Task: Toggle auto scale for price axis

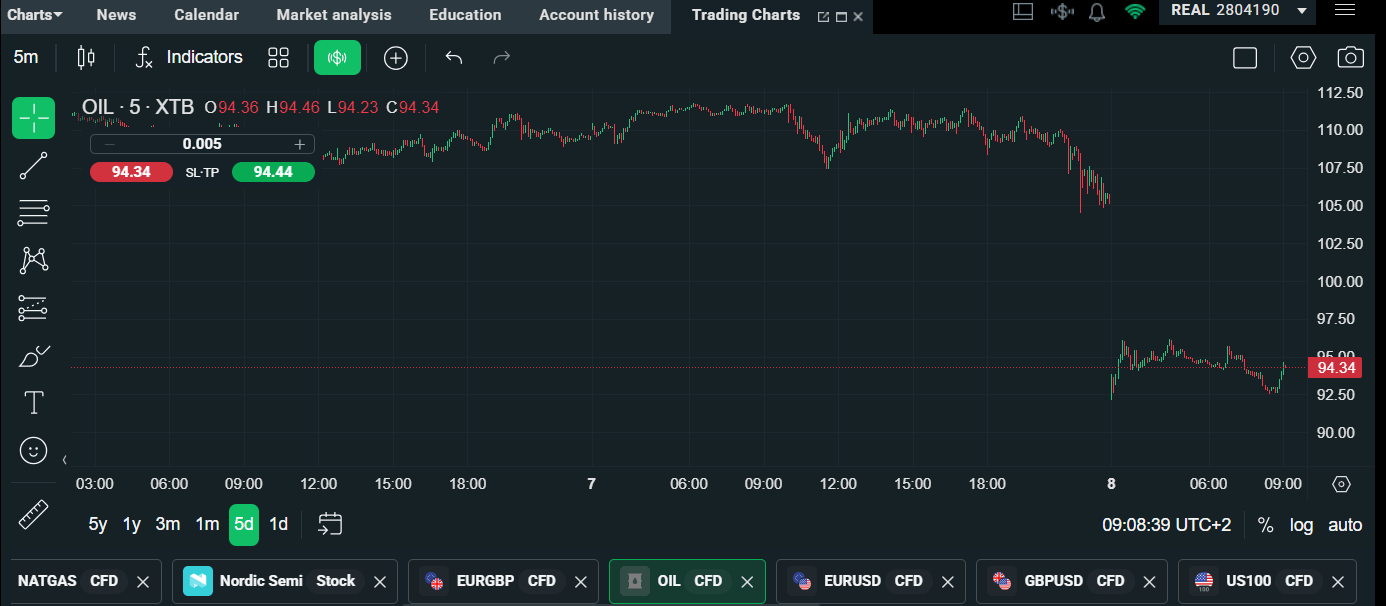Action: (x=1345, y=525)
